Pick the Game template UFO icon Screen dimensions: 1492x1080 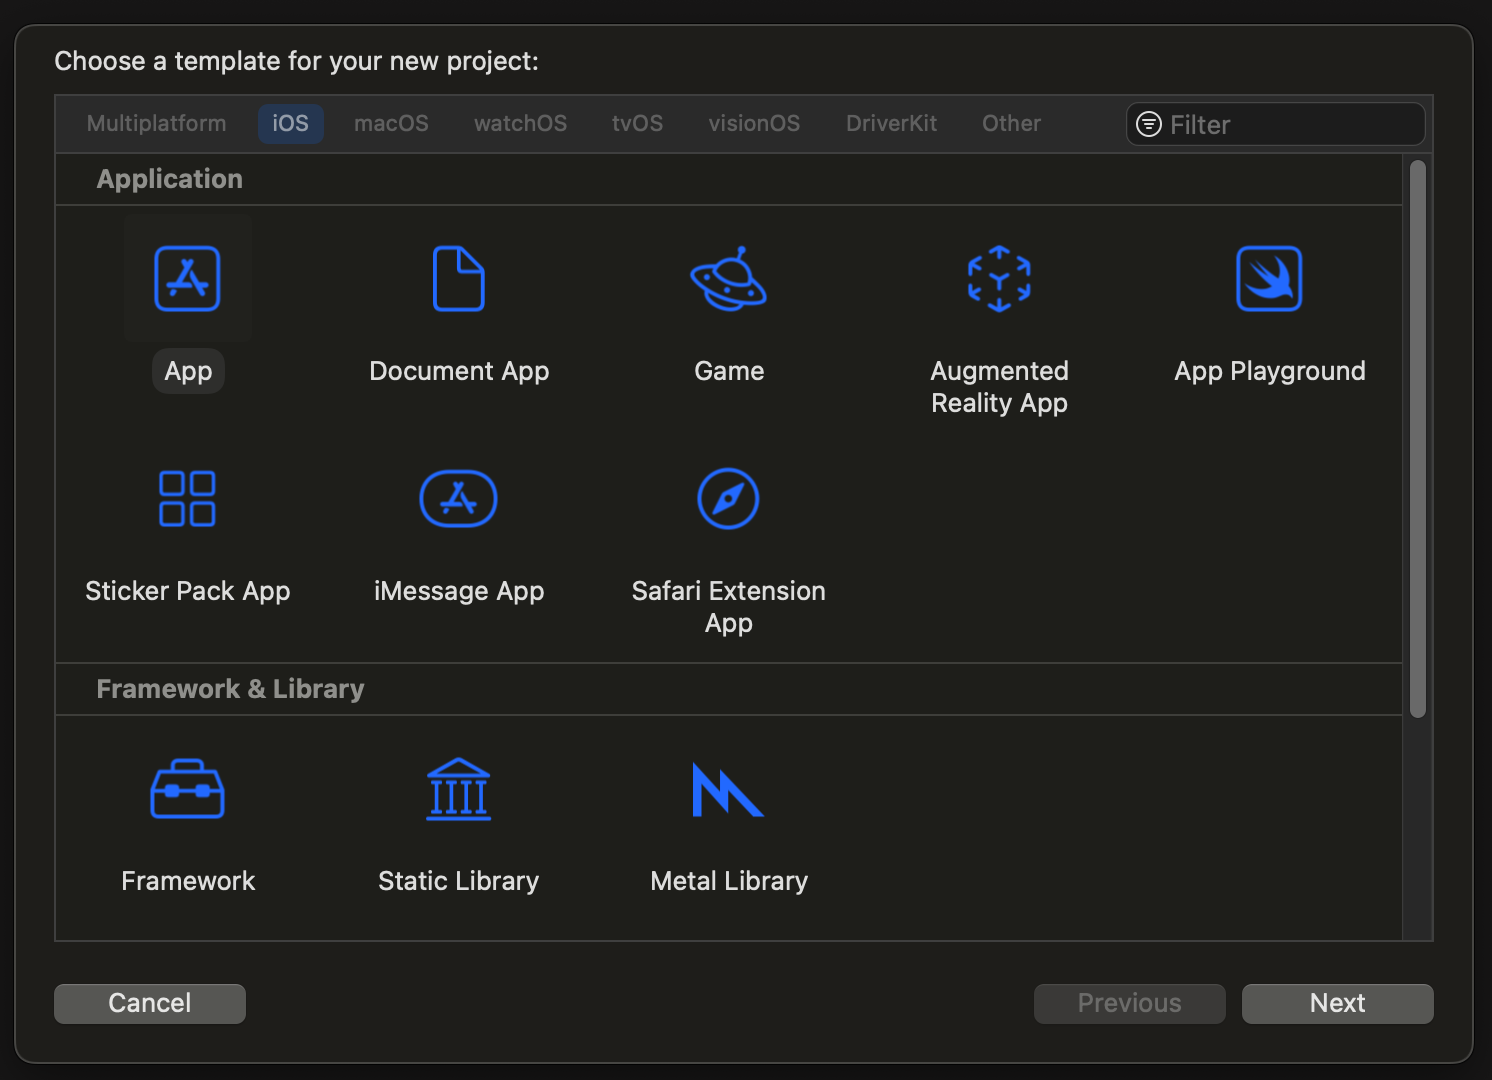pos(729,279)
